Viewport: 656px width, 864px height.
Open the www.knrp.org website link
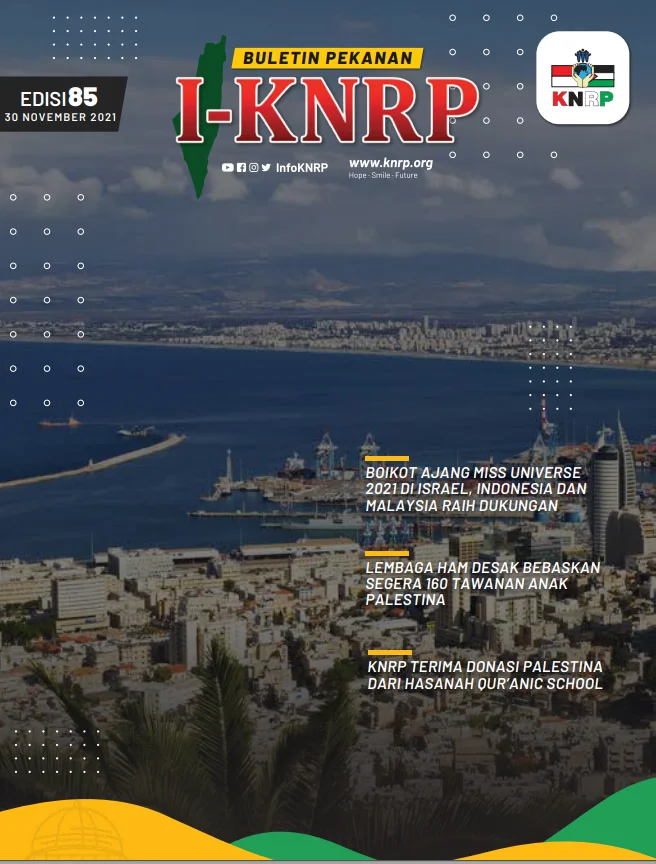tap(391, 163)
